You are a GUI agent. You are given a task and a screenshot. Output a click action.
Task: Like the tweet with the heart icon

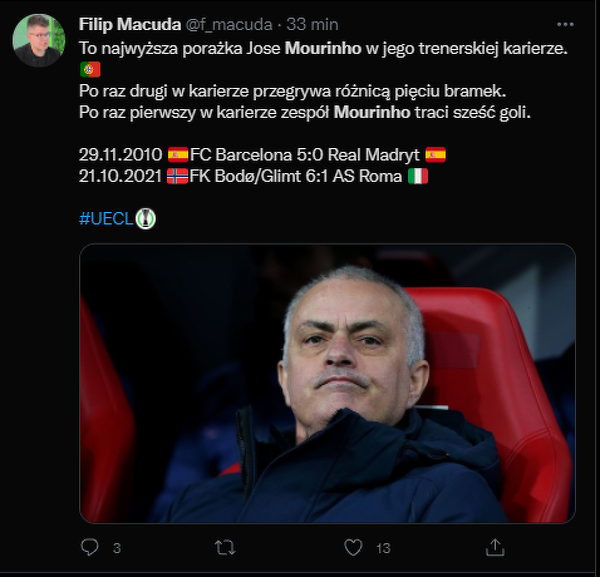pos(353,547)
